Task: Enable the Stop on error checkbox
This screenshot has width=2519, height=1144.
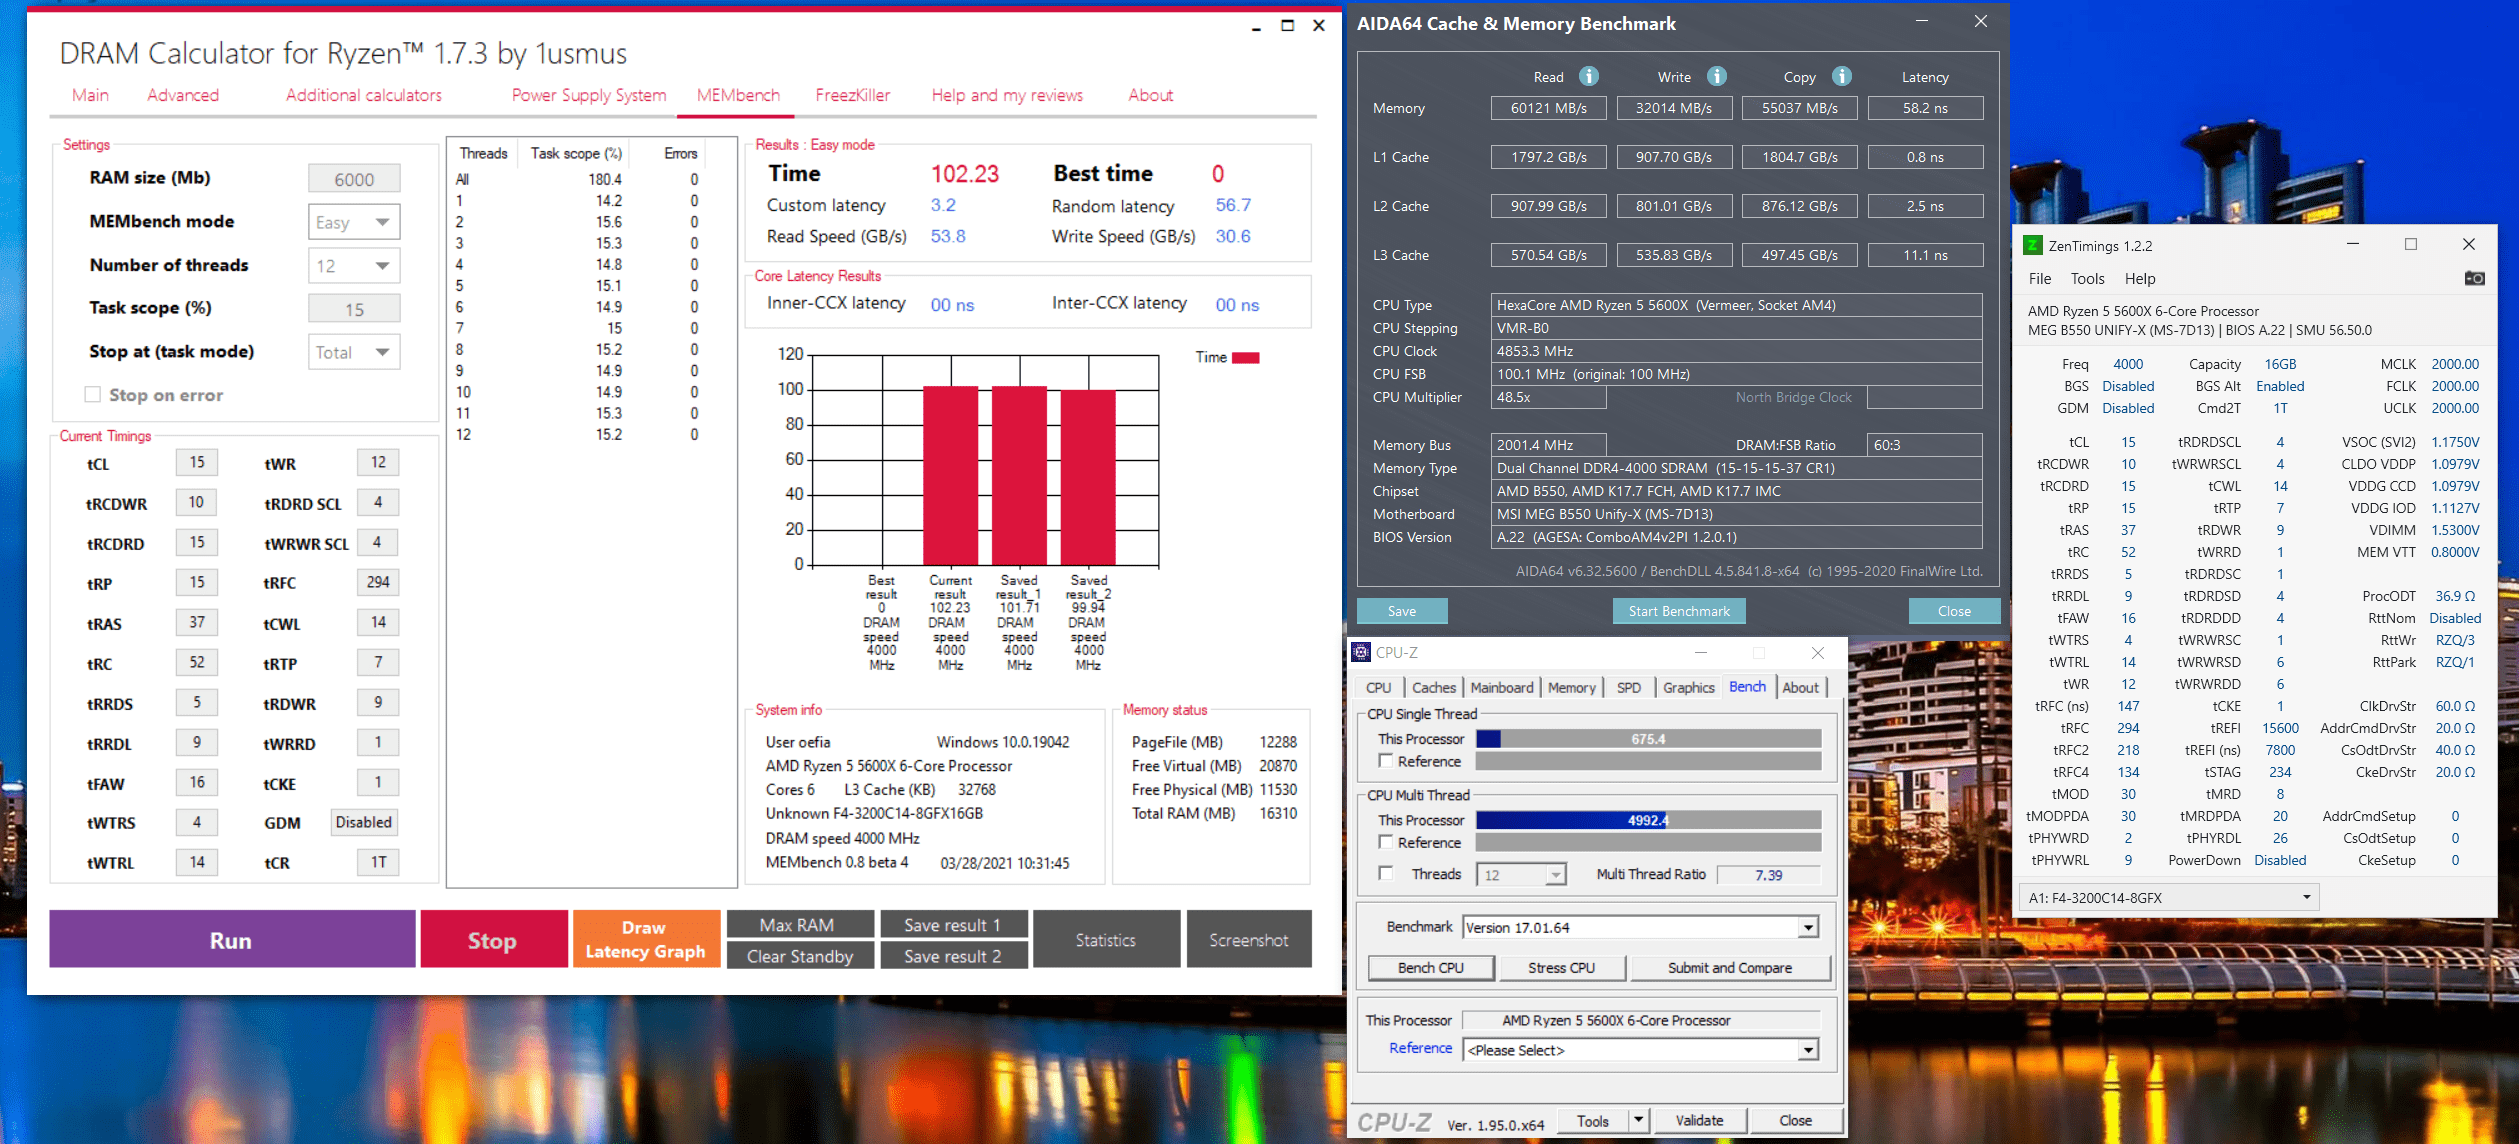Action: click(93, 394)
